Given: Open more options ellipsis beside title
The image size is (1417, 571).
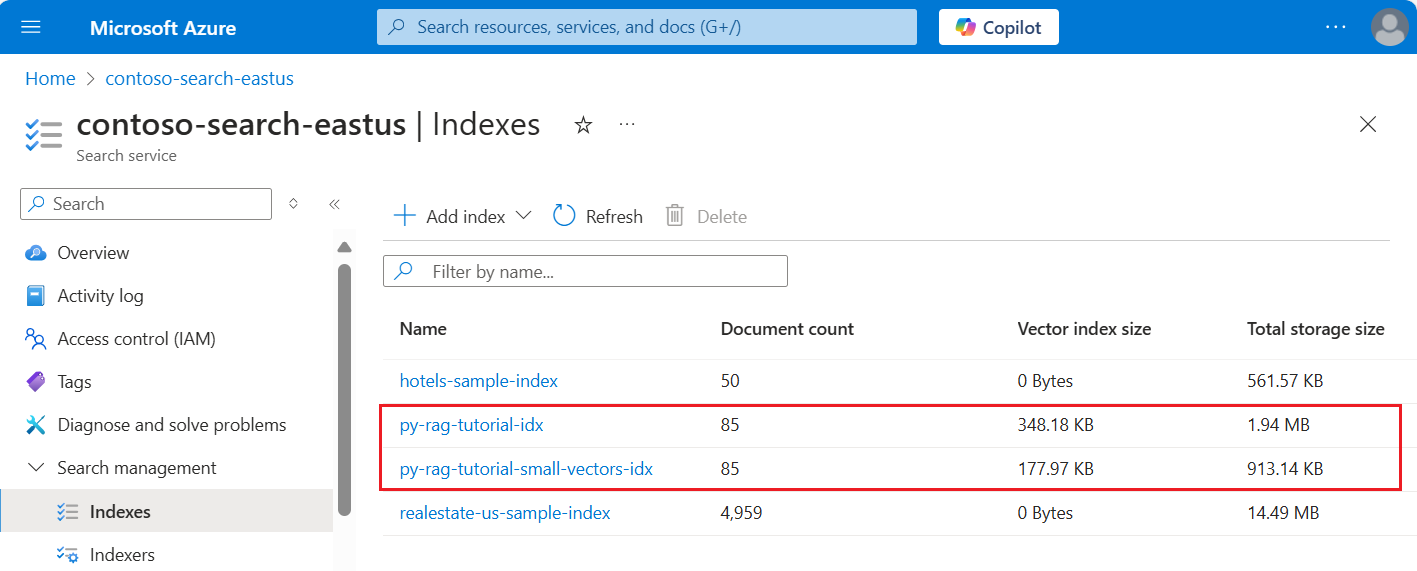Looking at the screenshot, I should (627, 125).
